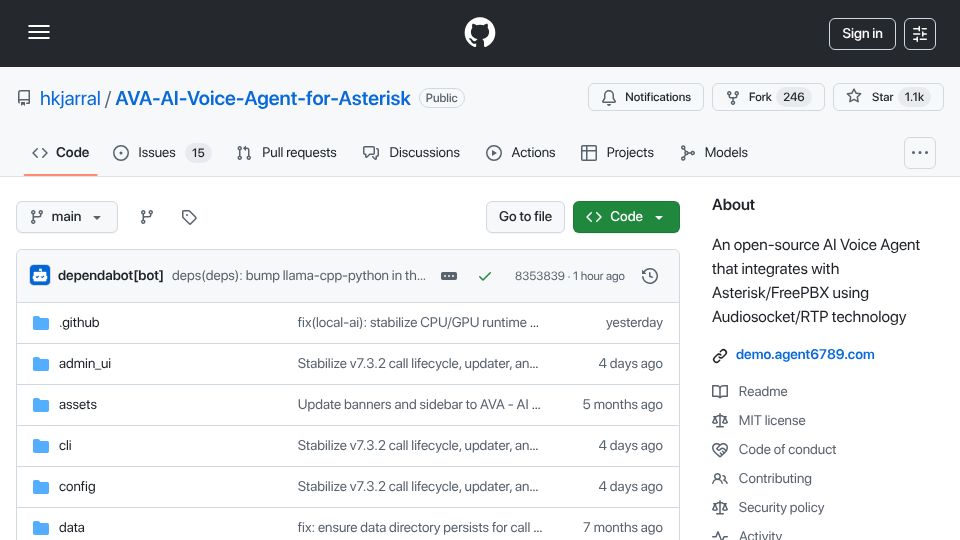Open the config folder
Image resolution: width=960 pixels, height=540 pixels.
pos(77,487)
